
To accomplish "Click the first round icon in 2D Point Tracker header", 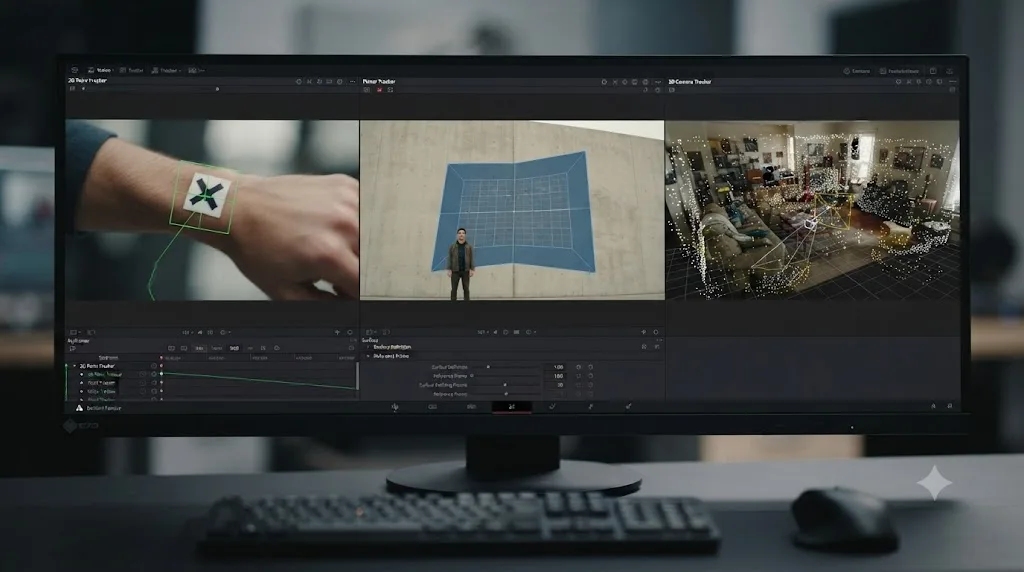I will 299,82.
